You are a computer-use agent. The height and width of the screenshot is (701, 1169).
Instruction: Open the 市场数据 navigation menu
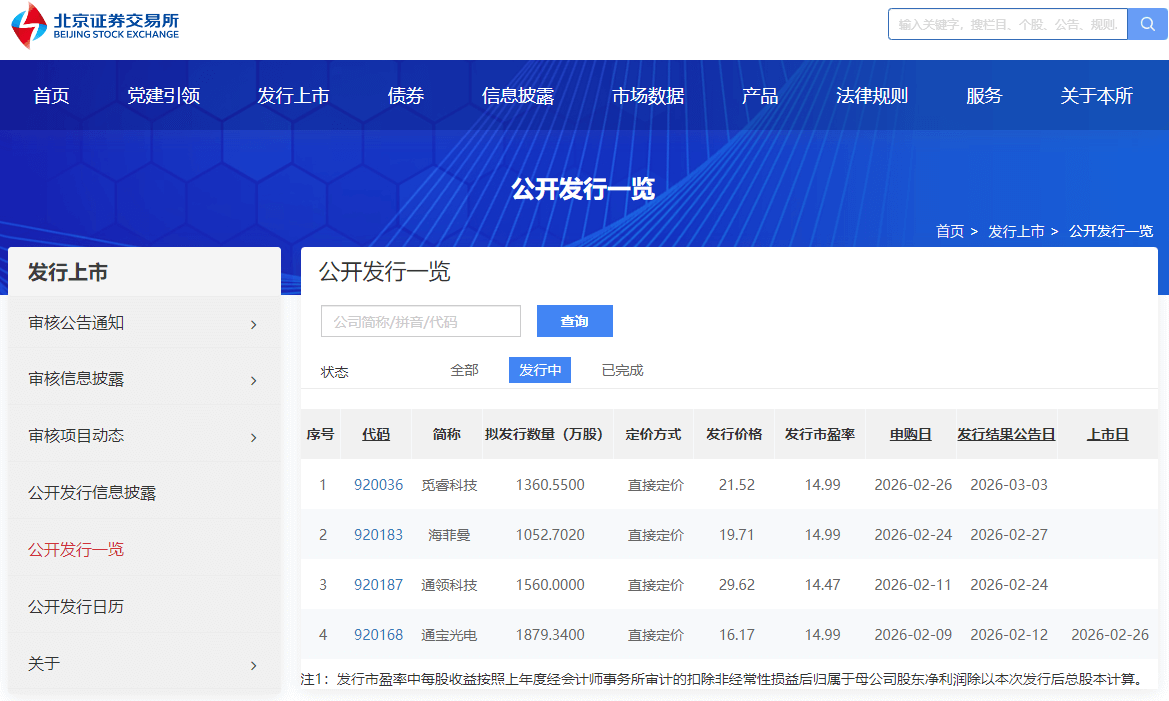[x=648, y=96]
